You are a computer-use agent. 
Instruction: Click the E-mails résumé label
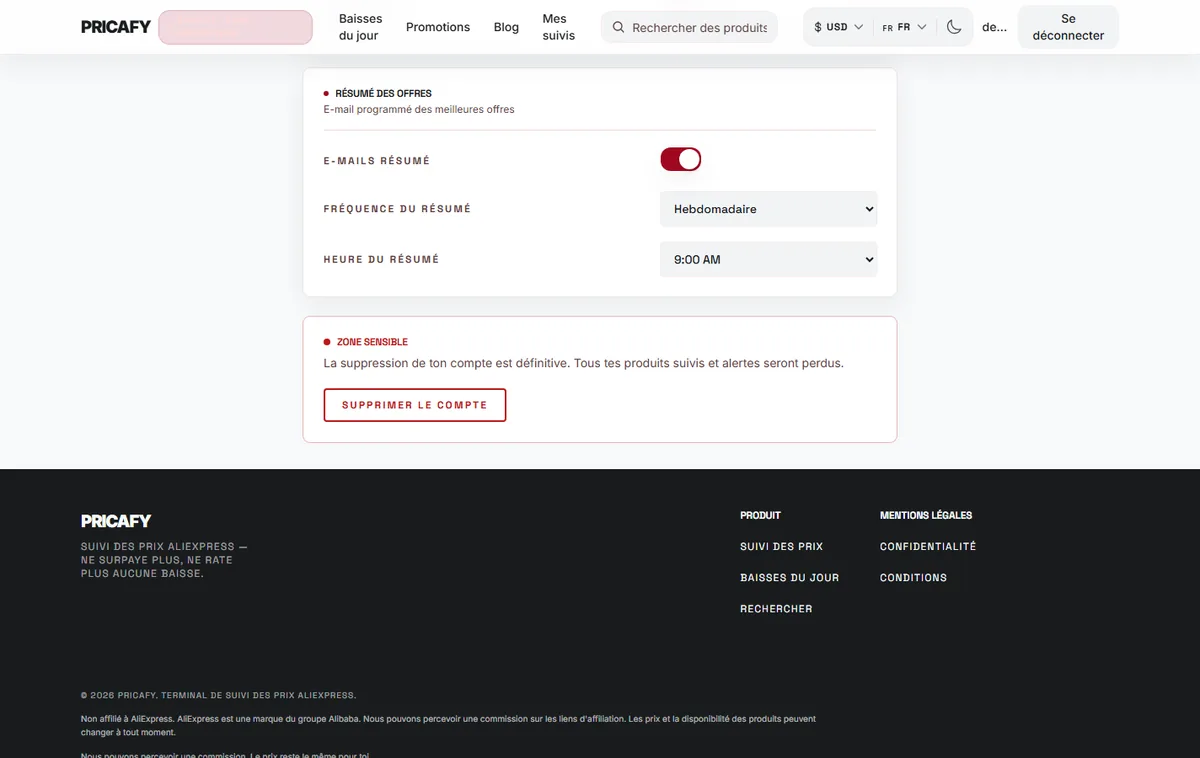click(x=377, y=160)
